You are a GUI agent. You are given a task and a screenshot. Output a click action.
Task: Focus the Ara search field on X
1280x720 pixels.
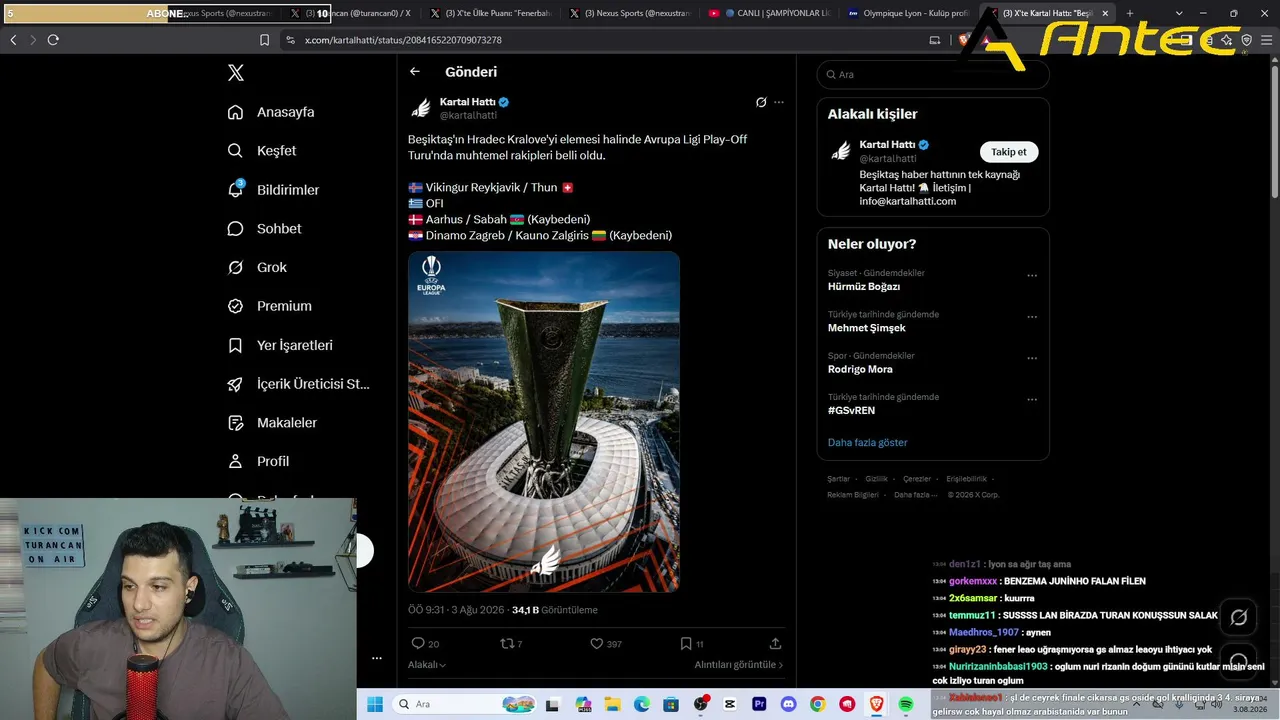pos(933,75)
